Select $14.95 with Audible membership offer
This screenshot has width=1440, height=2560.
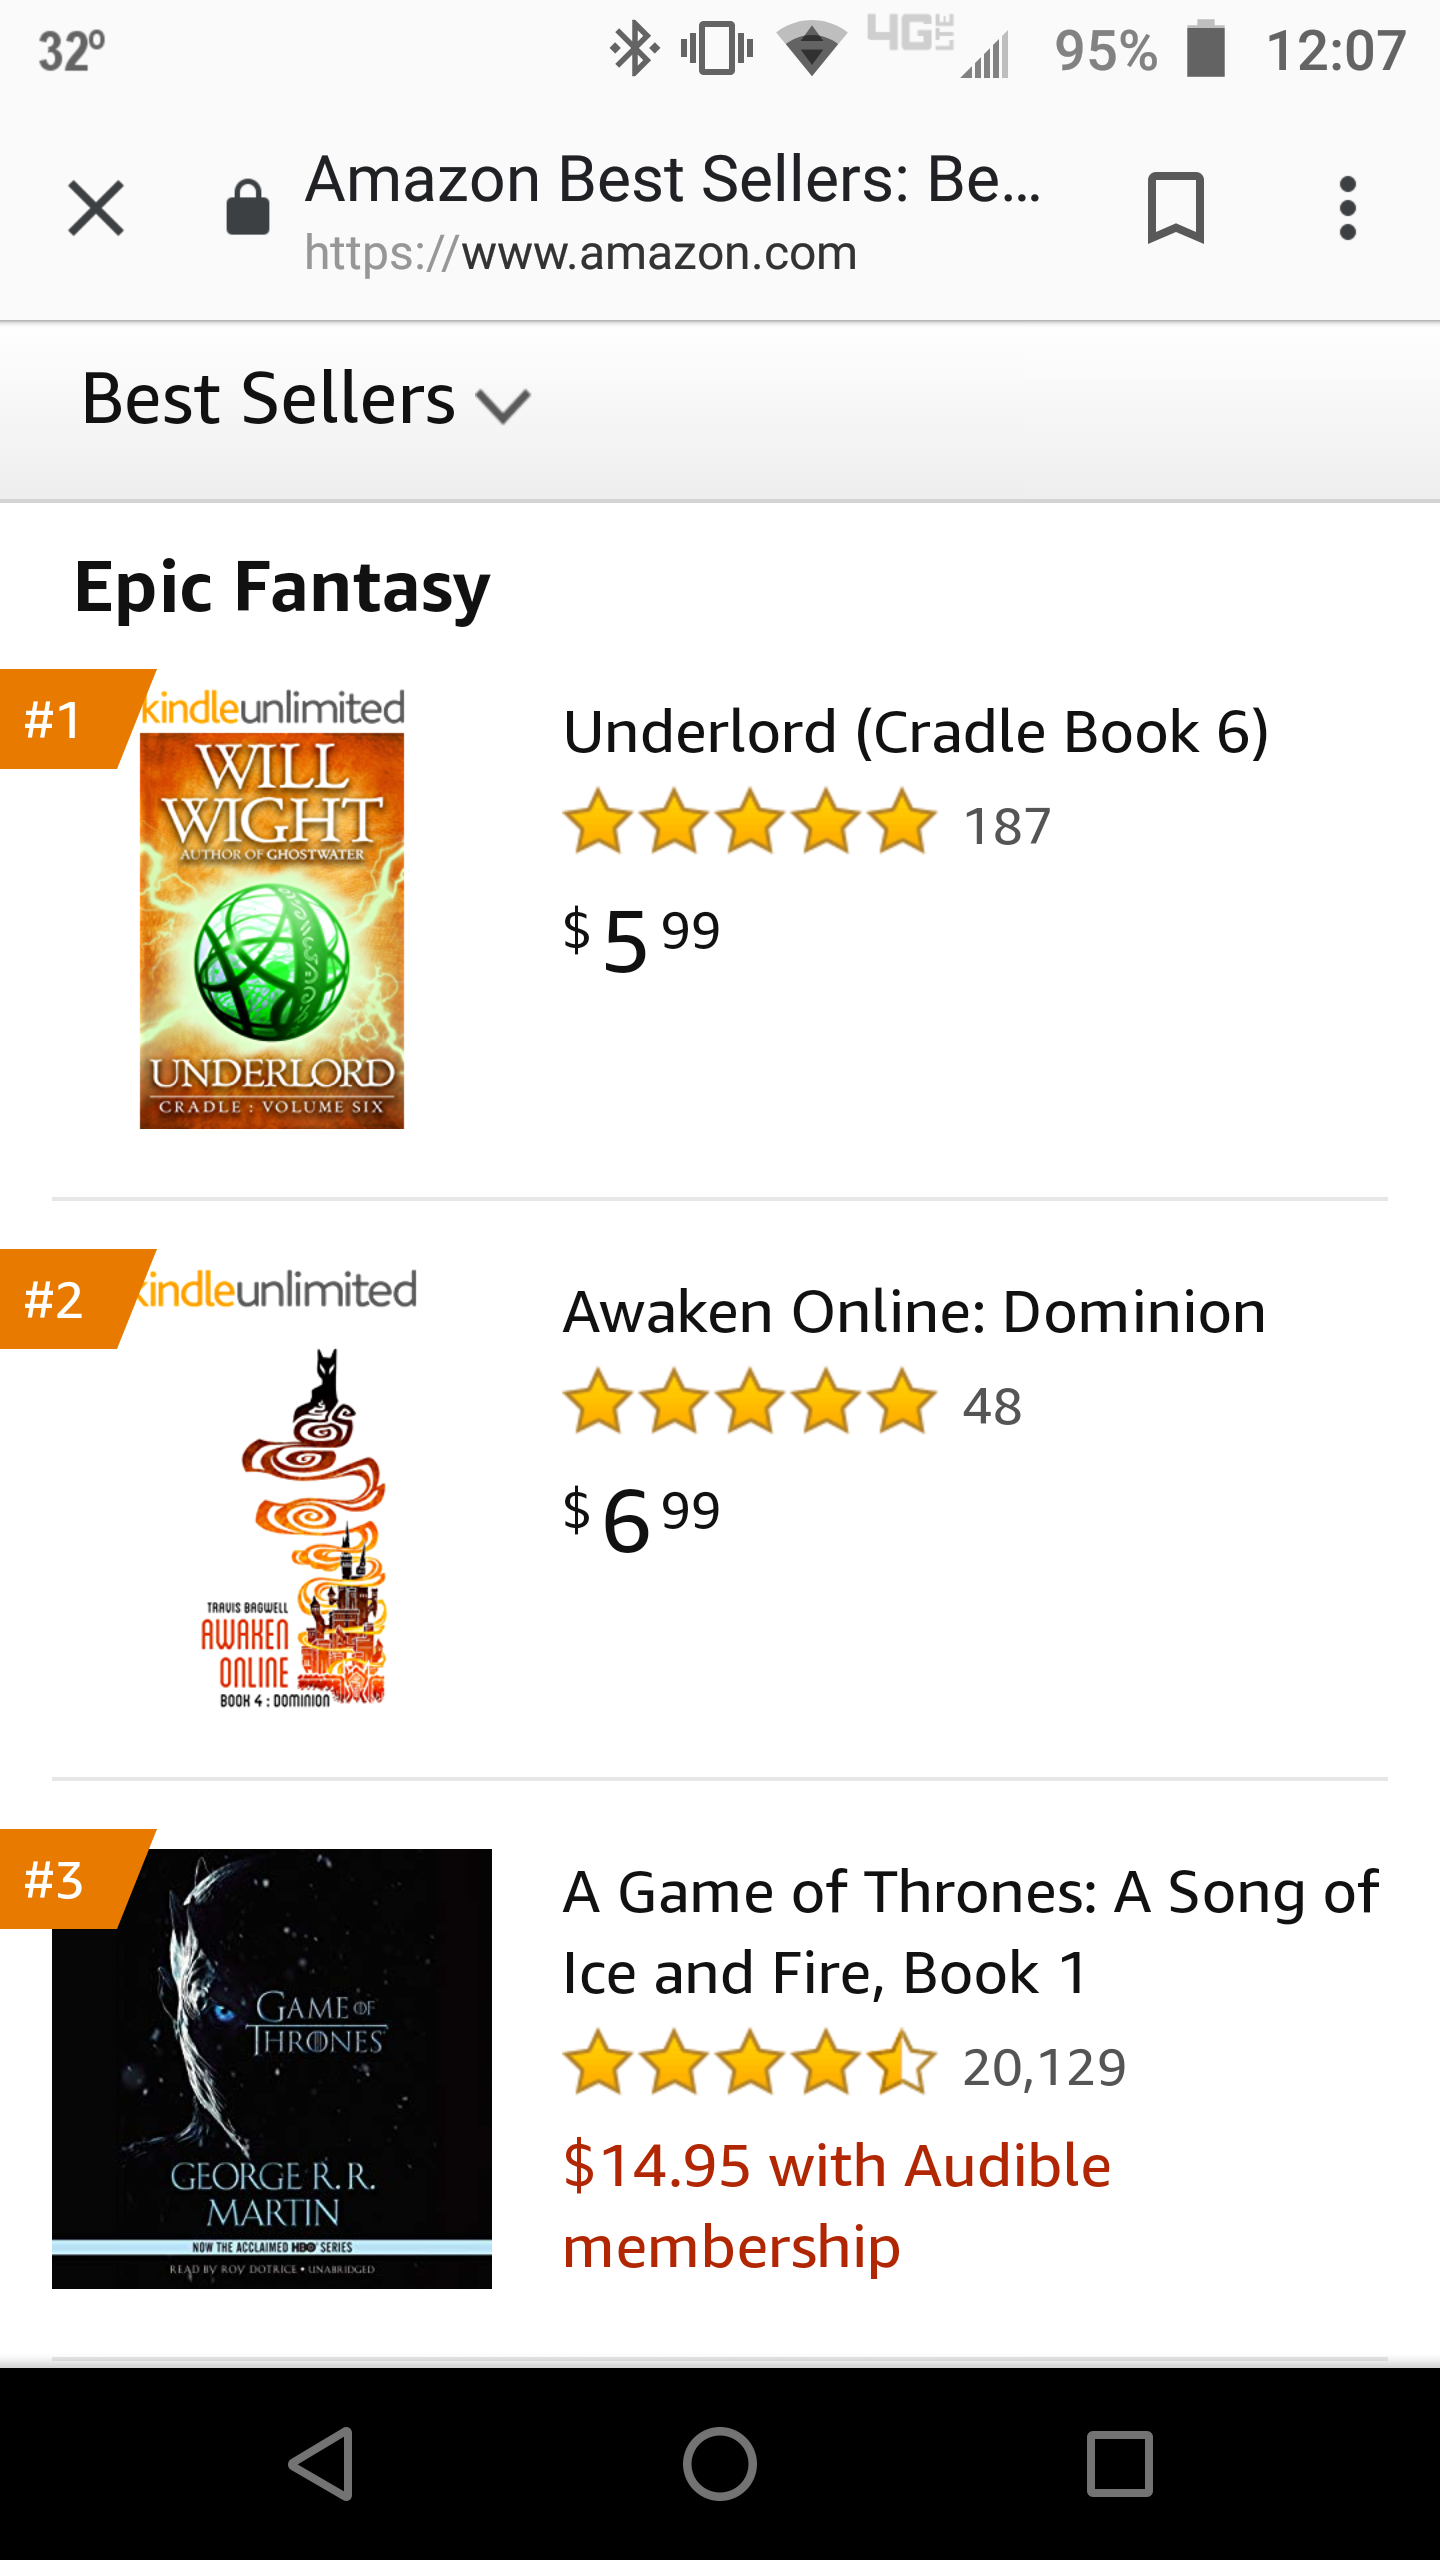836,2206
